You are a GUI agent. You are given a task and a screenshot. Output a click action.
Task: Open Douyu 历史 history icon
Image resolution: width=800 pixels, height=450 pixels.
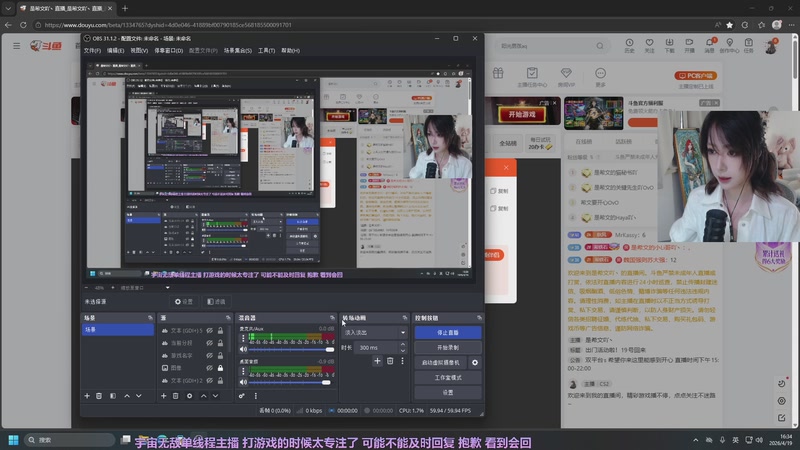click(629, 45)
